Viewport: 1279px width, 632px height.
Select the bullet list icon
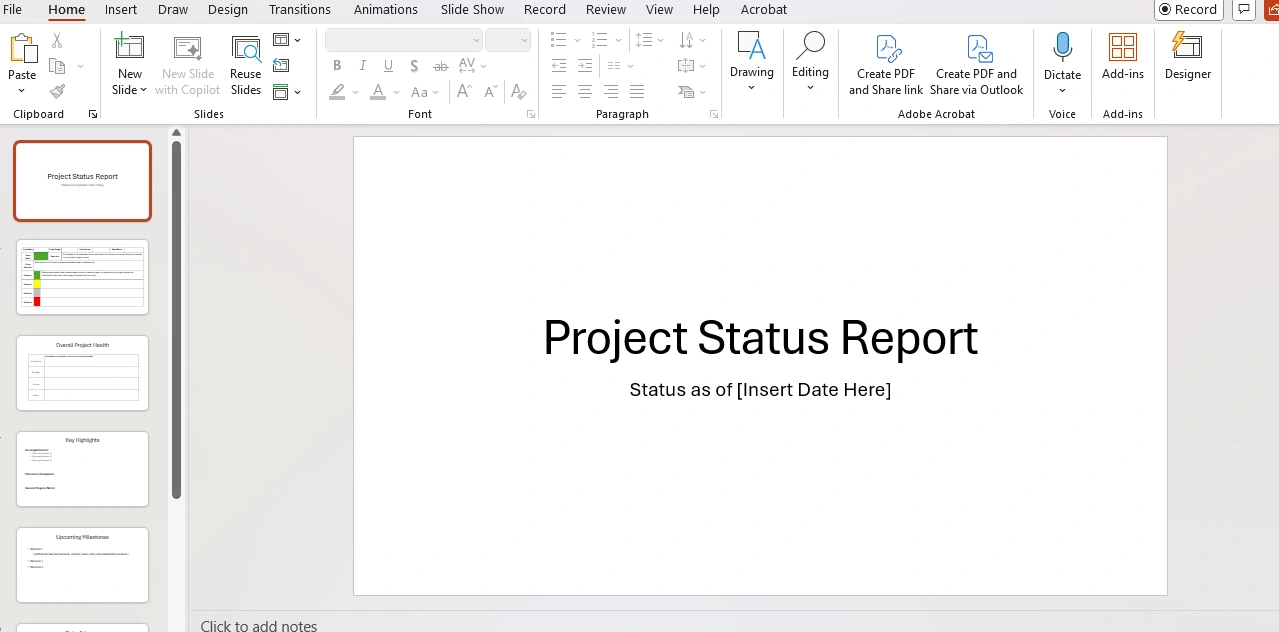tap(557, 40)
